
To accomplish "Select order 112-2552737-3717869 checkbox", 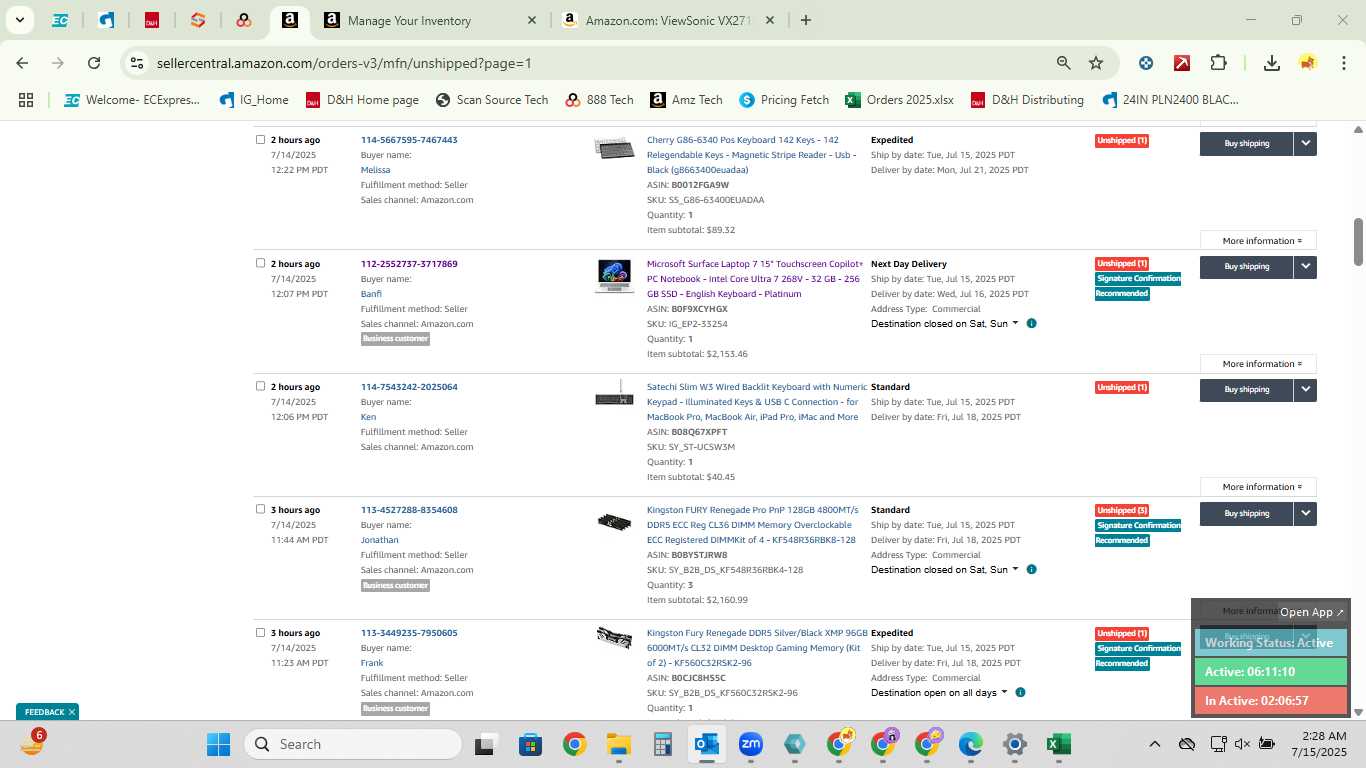I will (x=260, y=263).
